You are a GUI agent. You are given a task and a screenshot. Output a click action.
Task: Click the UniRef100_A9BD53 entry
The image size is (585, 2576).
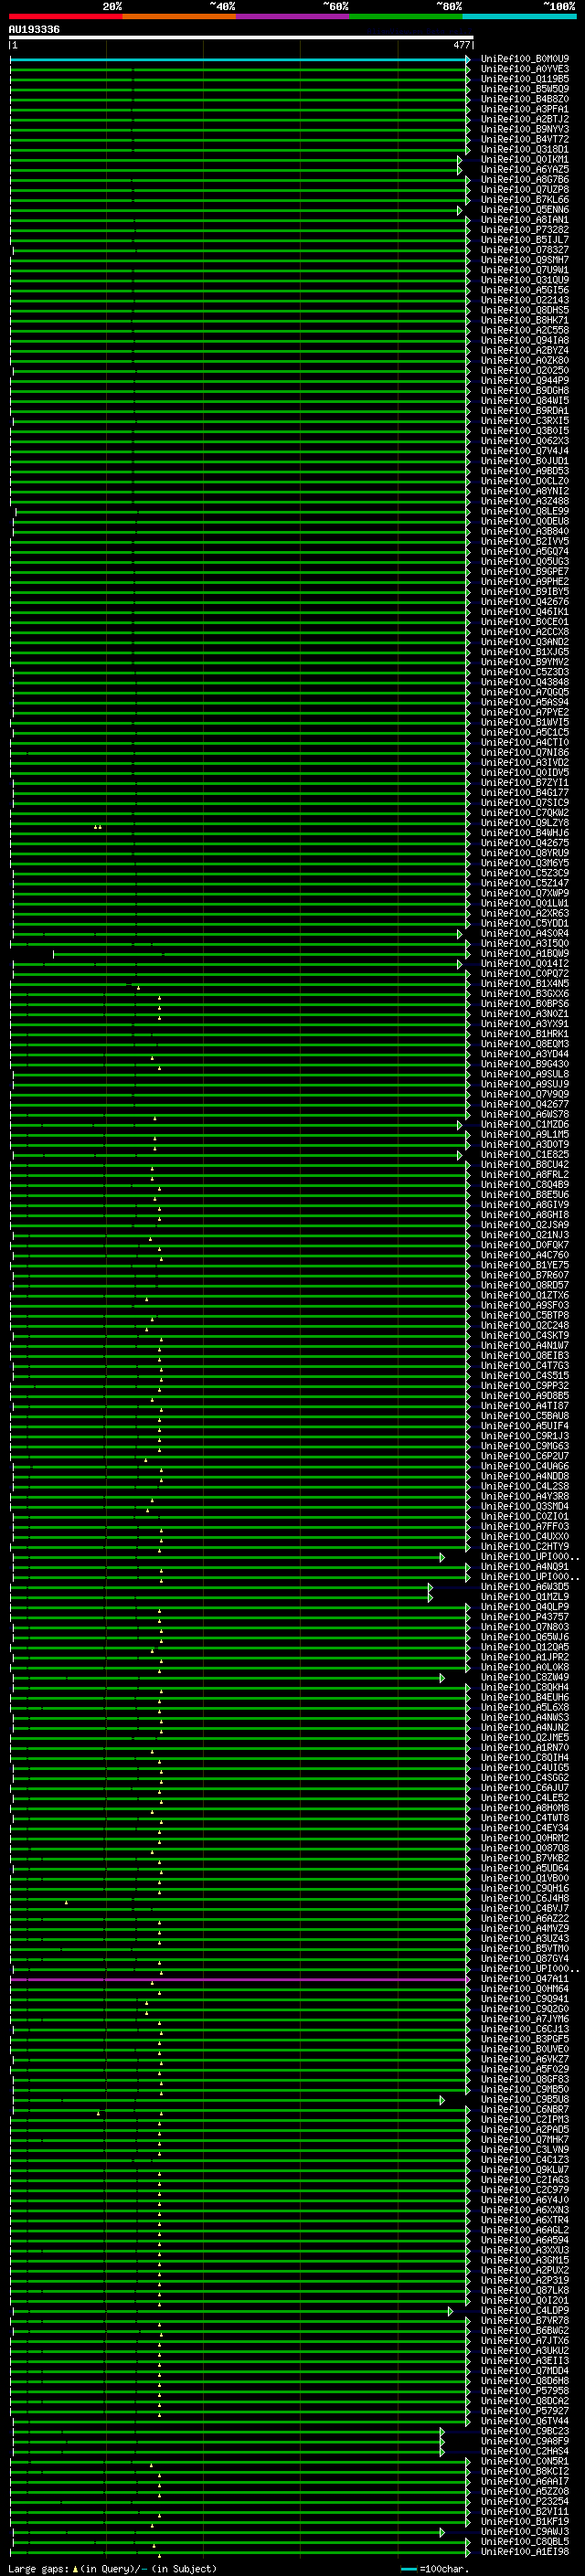[525, 471]
